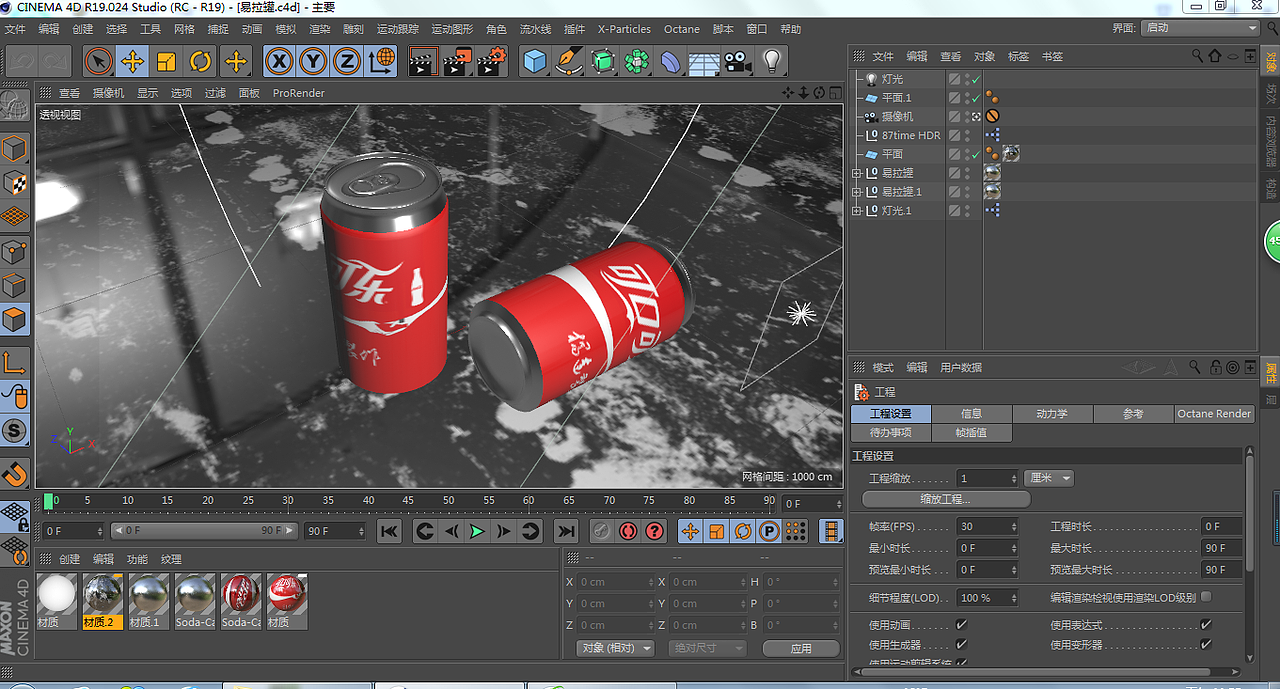The image size is (1280, 689).
Task: Click the undo arrow in the toolbar
Action: point(21,62)
